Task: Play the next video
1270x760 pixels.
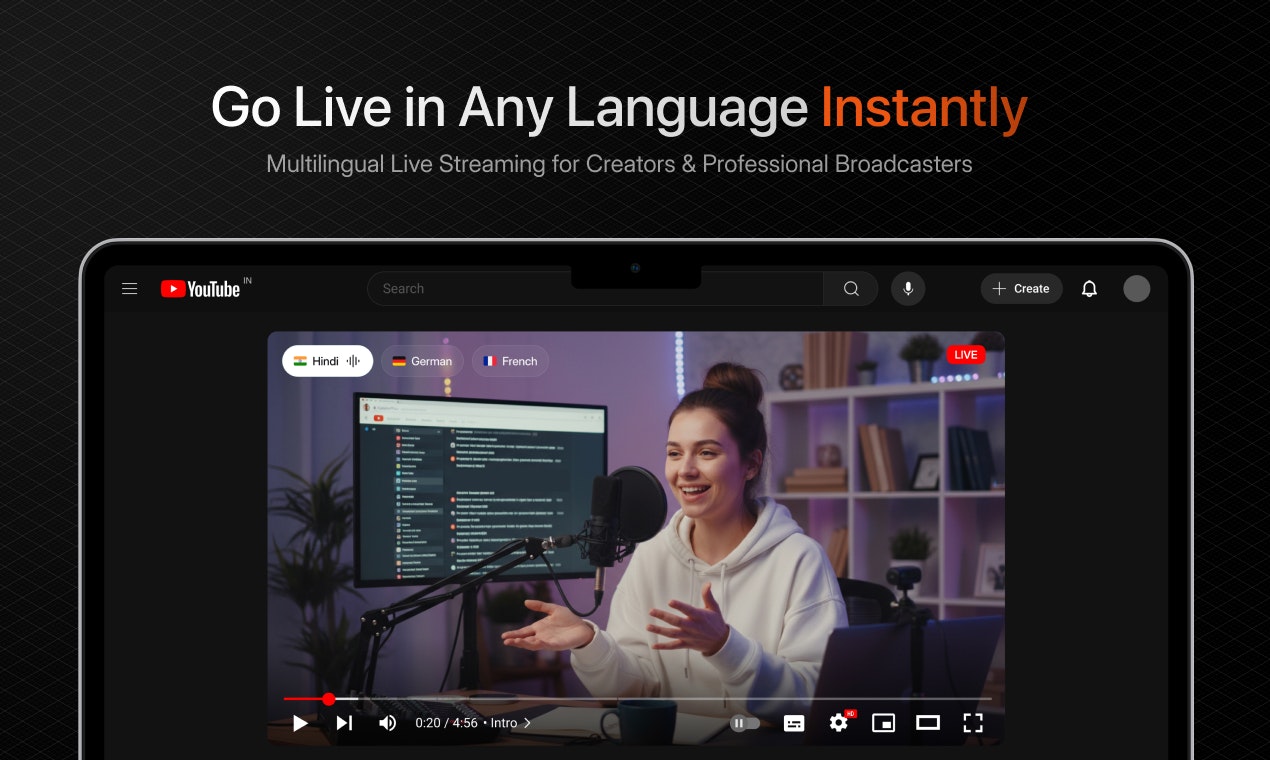Action: coord(344,722)
